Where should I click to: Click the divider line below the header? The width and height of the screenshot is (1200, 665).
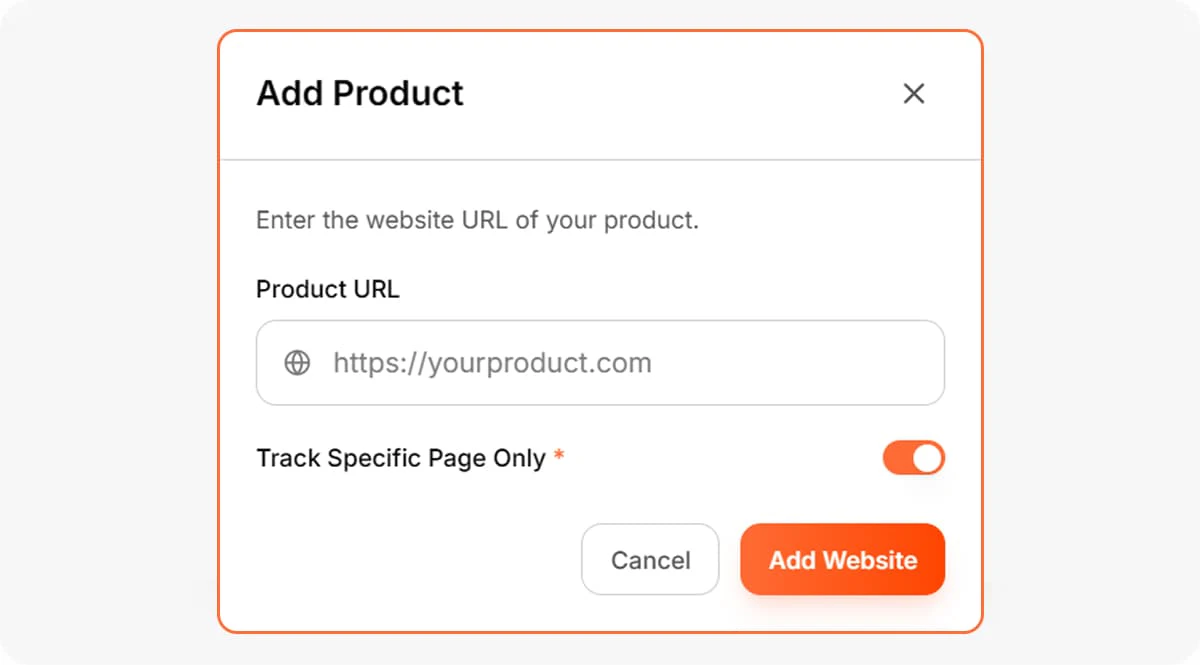pos(600,159)
